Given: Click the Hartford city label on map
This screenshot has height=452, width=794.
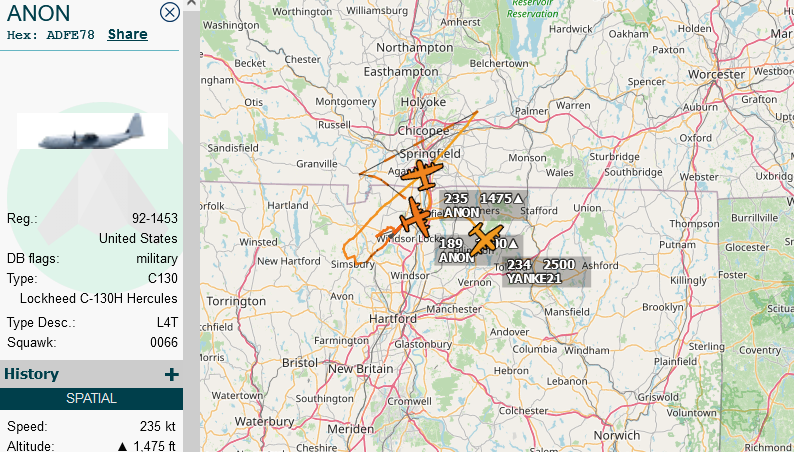Looking at the screenshot, I should point(393,319).
